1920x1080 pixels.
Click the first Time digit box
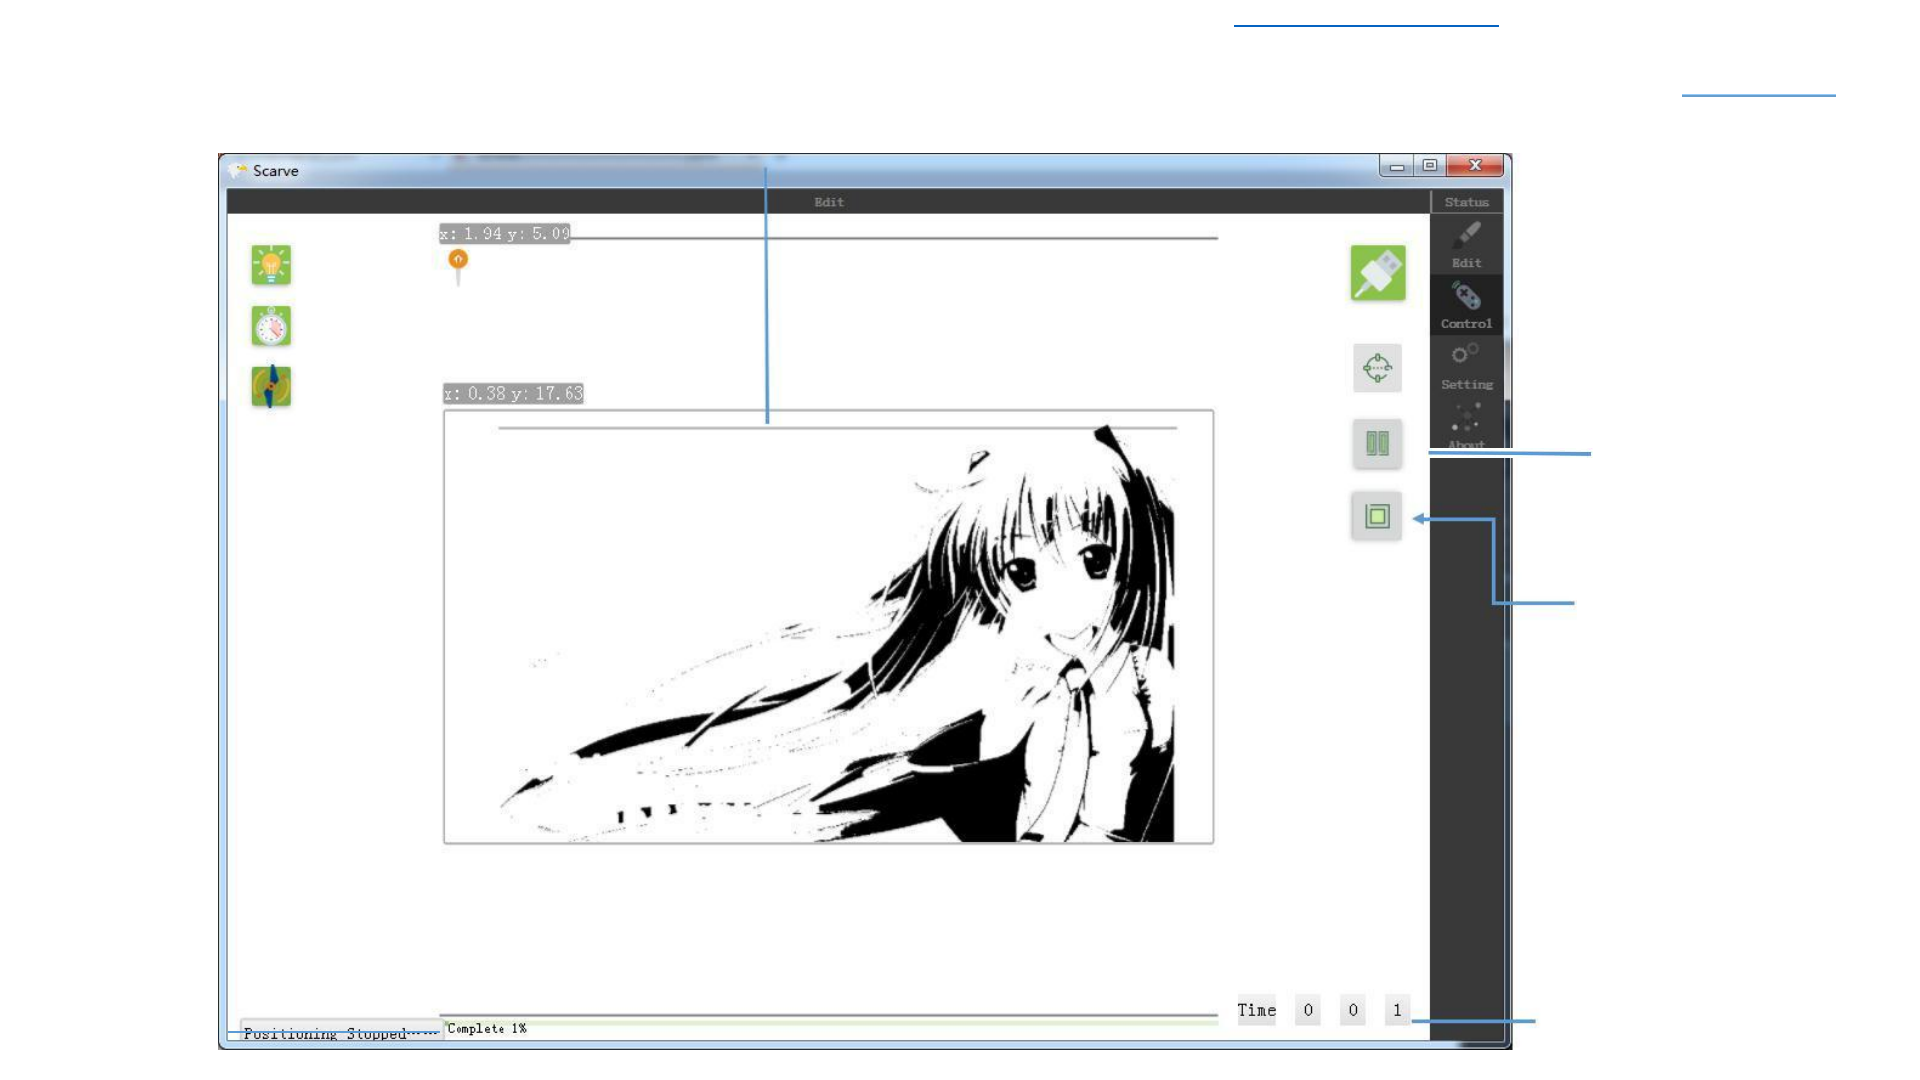coord(1308,1010)
